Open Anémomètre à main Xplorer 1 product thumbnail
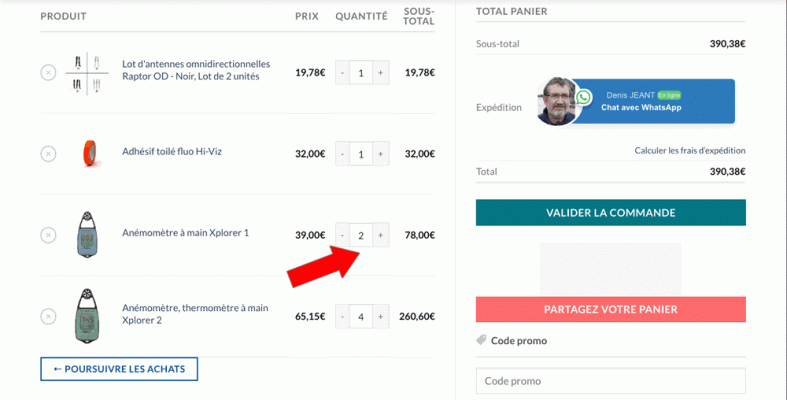The height and width of the screenshot is (400, 787). tap(85, 234)
